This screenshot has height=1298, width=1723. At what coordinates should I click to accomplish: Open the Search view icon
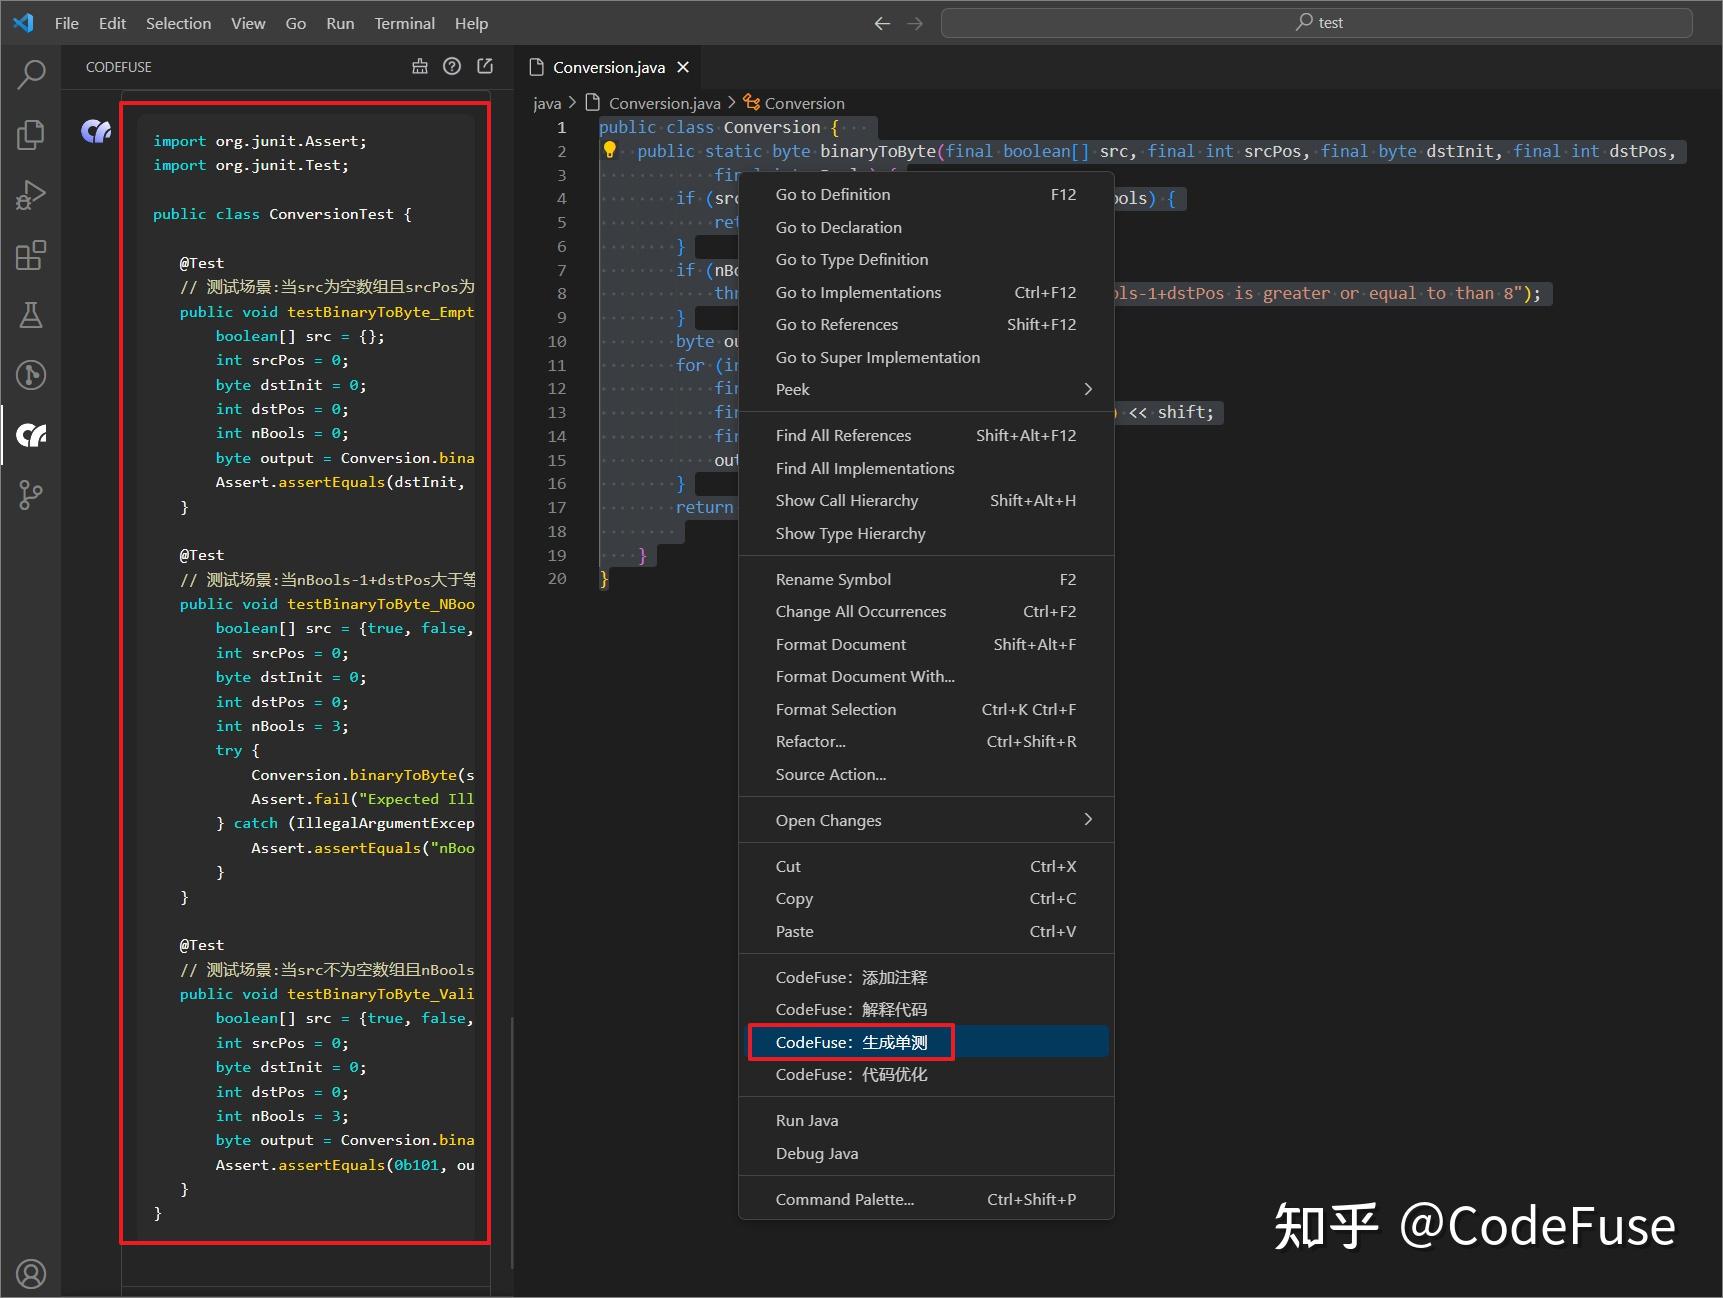[x=30, y=74]
